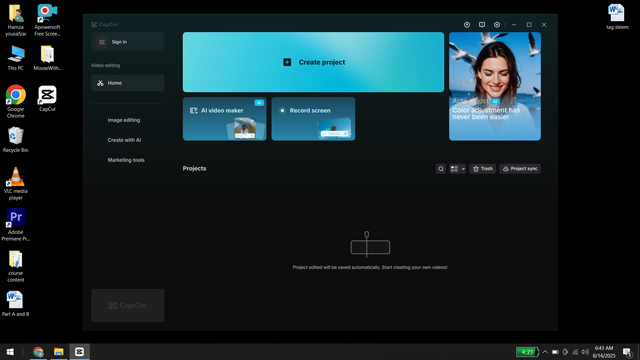The width and height of the screenshot is (640, 360).
Task: Open CapCut settings hexagon icon
Action: point(497,24)
